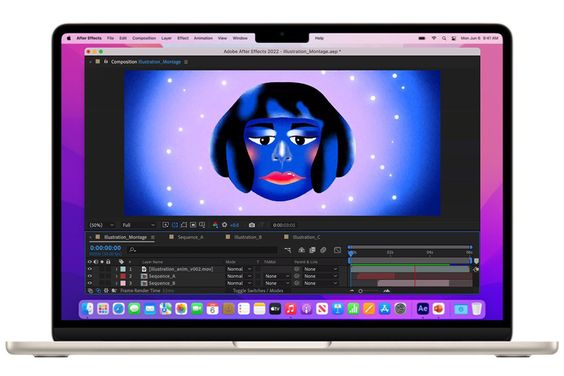Image resolution: width=564 pixels, height=376 pixels.
Task: Open the Animation menu
Action: [x=203, y=38]
